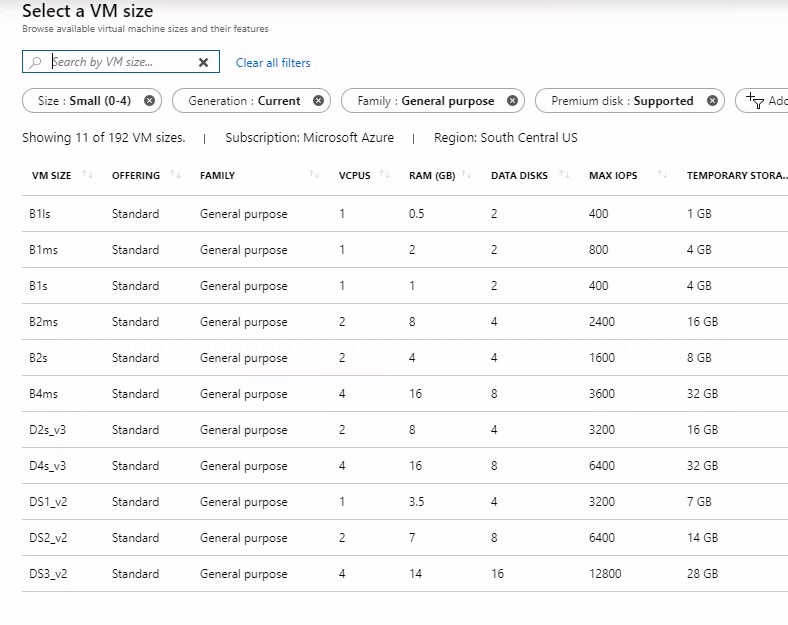Click the 0.5 RAM value for B1ls

click(x=416, y=214)
